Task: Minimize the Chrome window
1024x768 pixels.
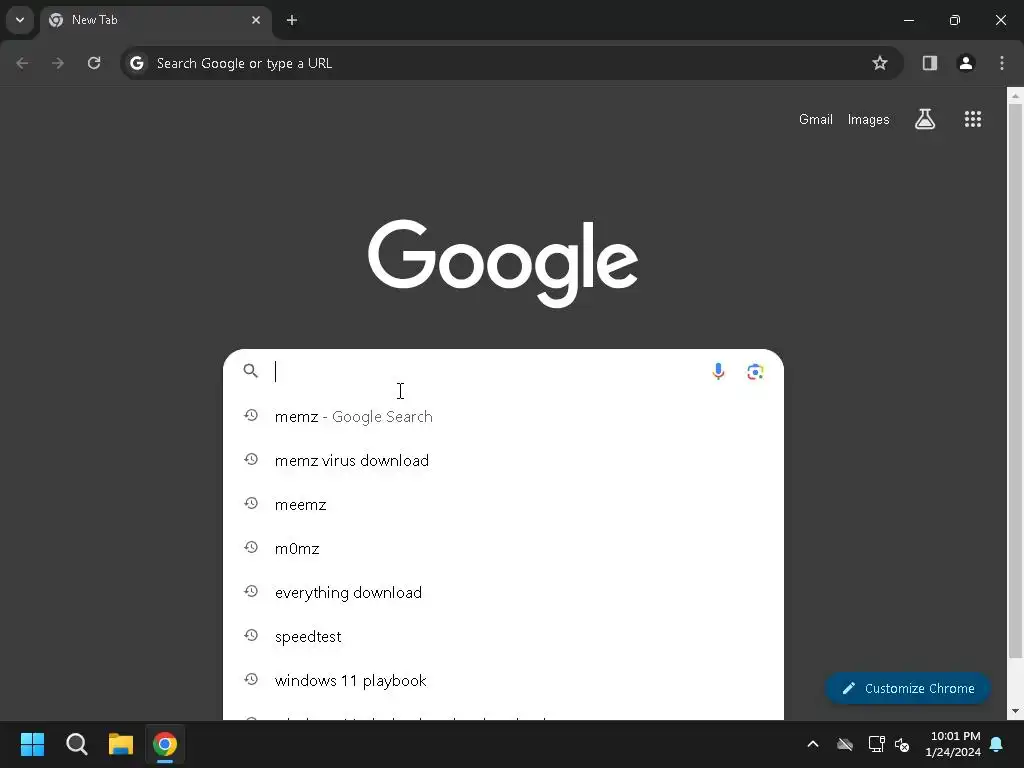Action: click(908, 20)
